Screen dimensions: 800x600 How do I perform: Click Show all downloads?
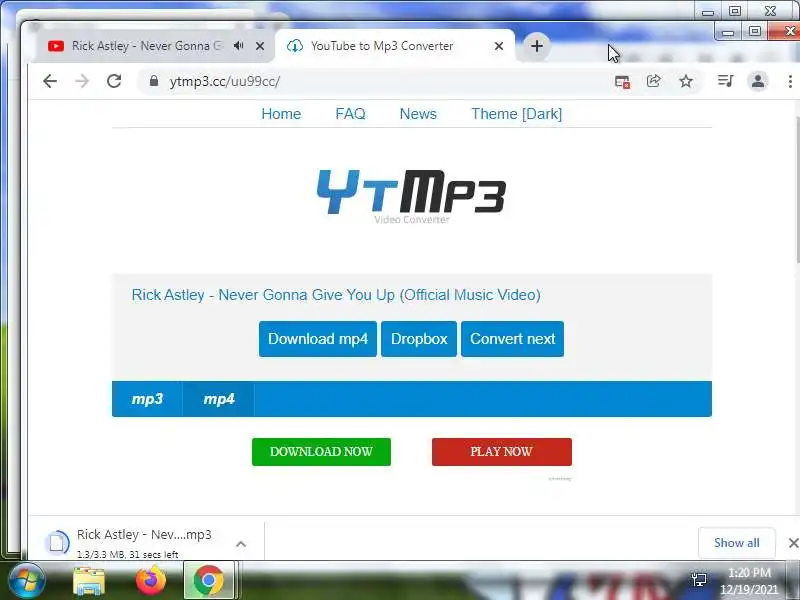pos(736,543)
